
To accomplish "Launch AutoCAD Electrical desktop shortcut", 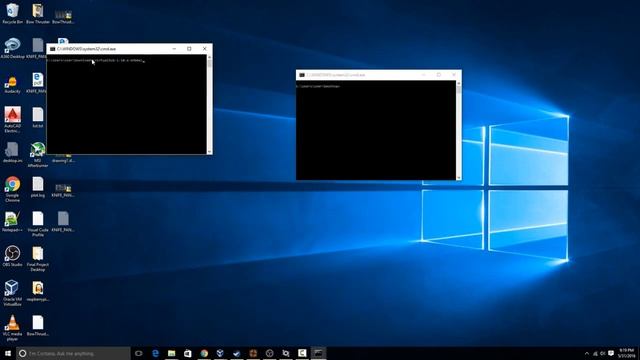I will click(x=12, y=120).
